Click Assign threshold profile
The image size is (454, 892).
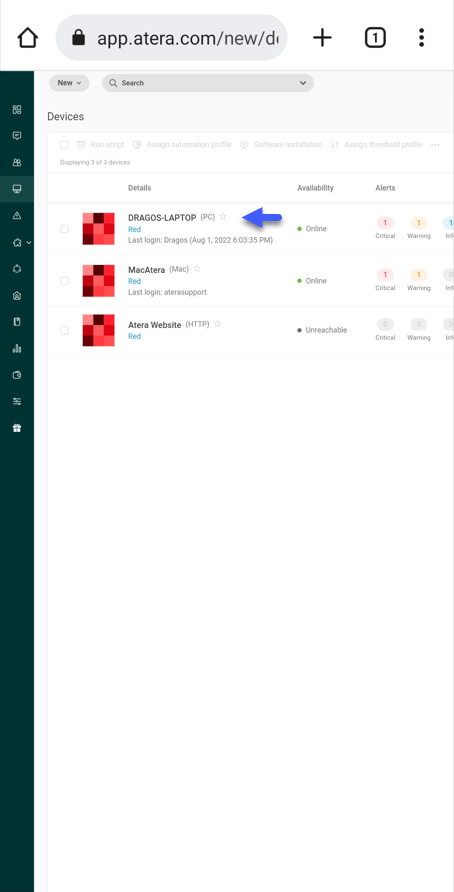(x=376, y=145)
